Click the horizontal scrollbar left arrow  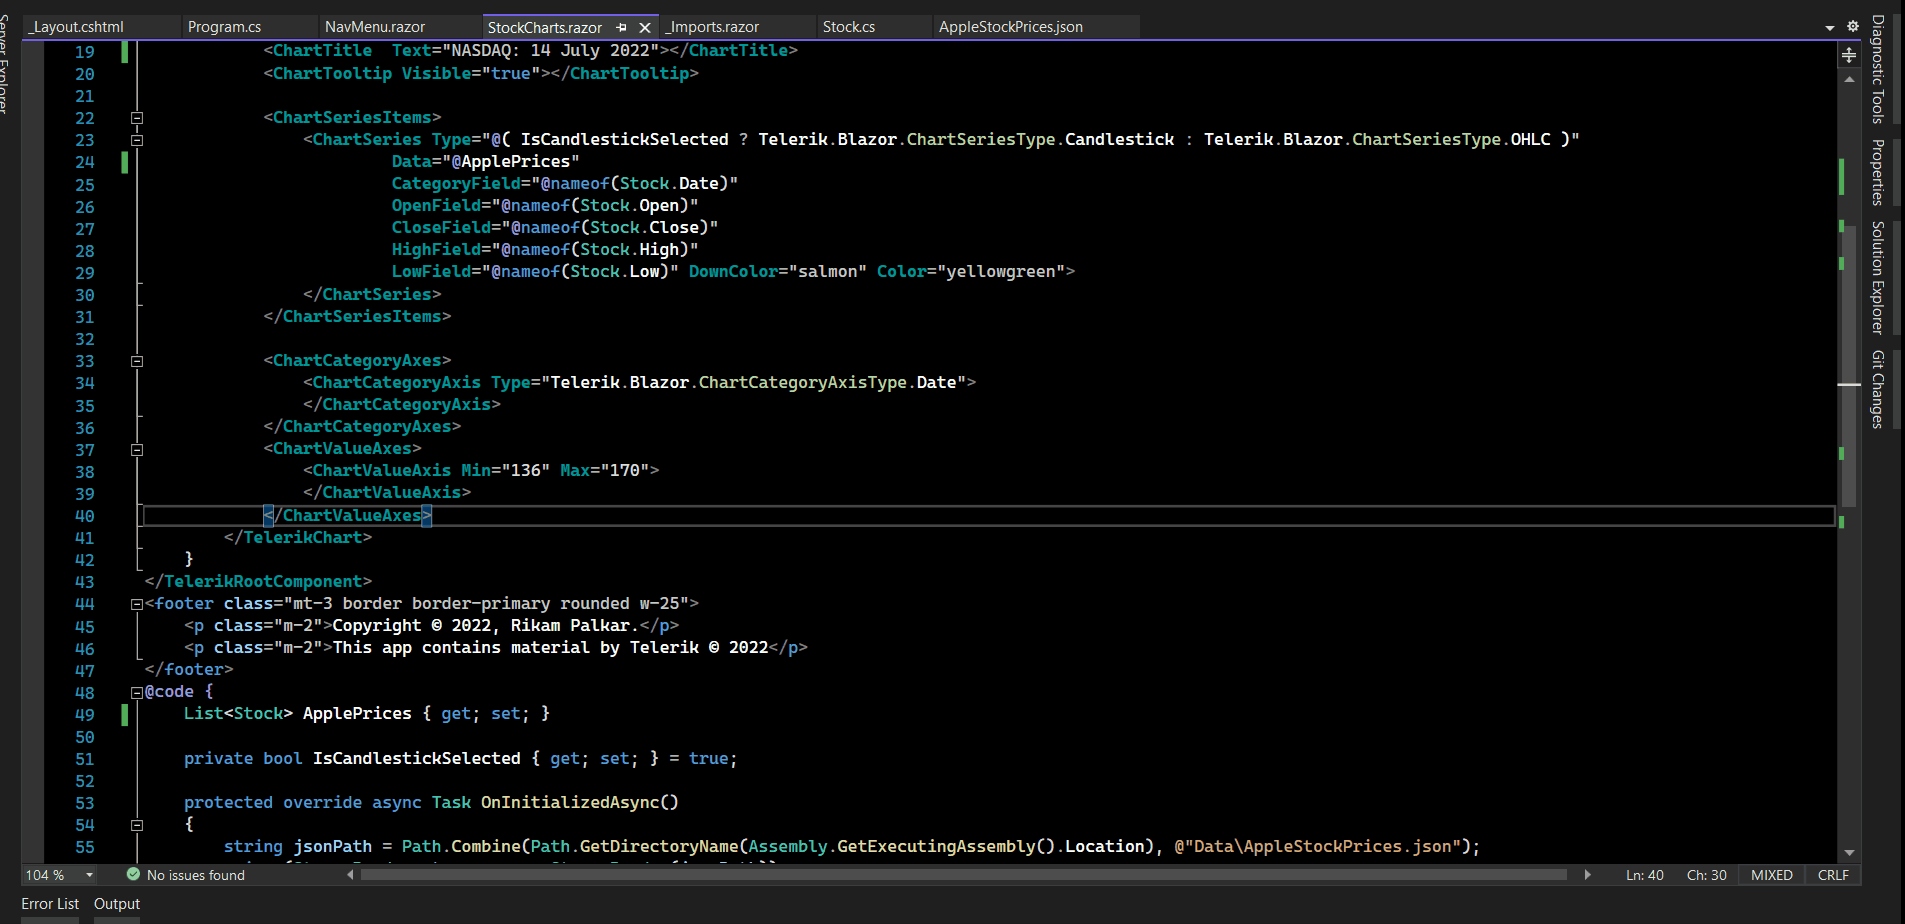(350, 875)
